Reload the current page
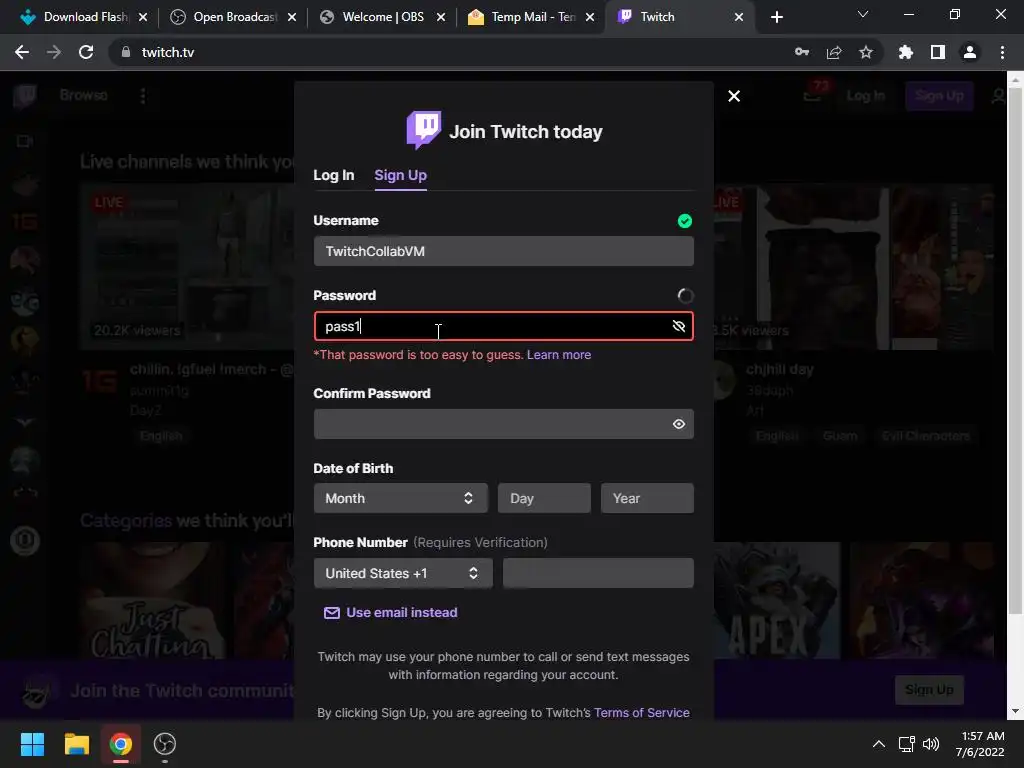 coord(86,52)
